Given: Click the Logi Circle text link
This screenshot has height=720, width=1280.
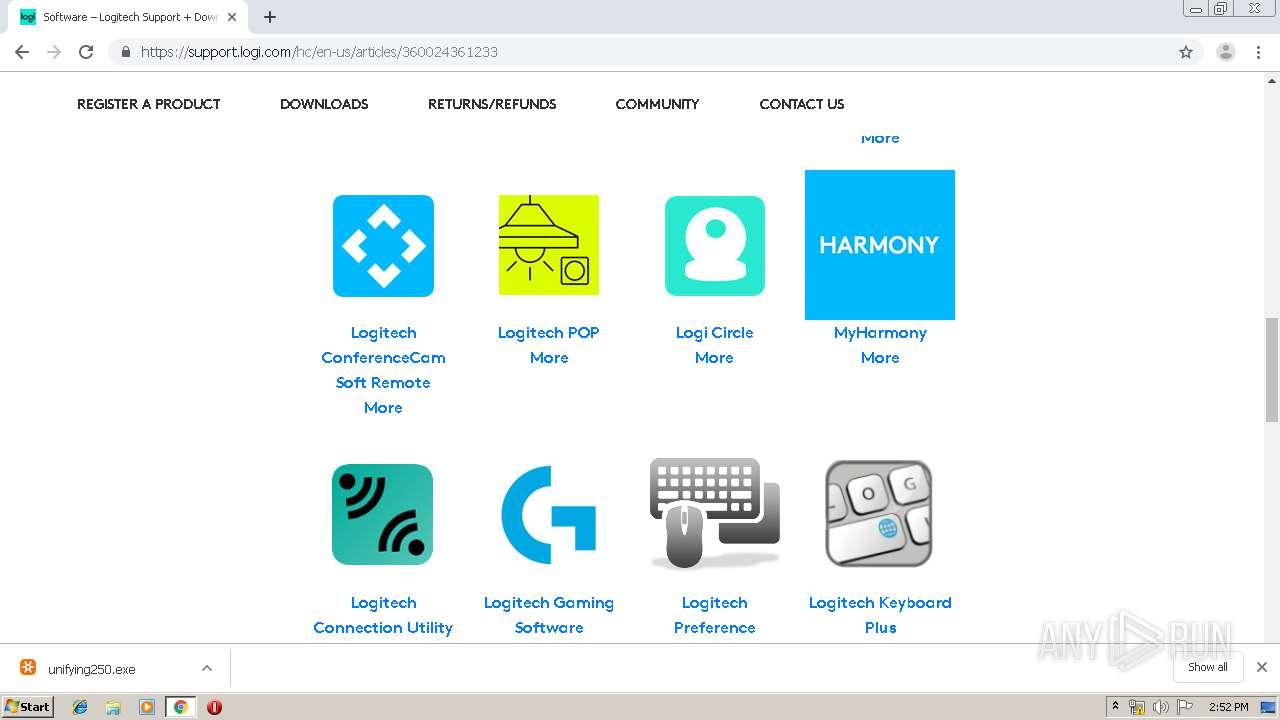Looking at the screenshot, I should 715,333.
